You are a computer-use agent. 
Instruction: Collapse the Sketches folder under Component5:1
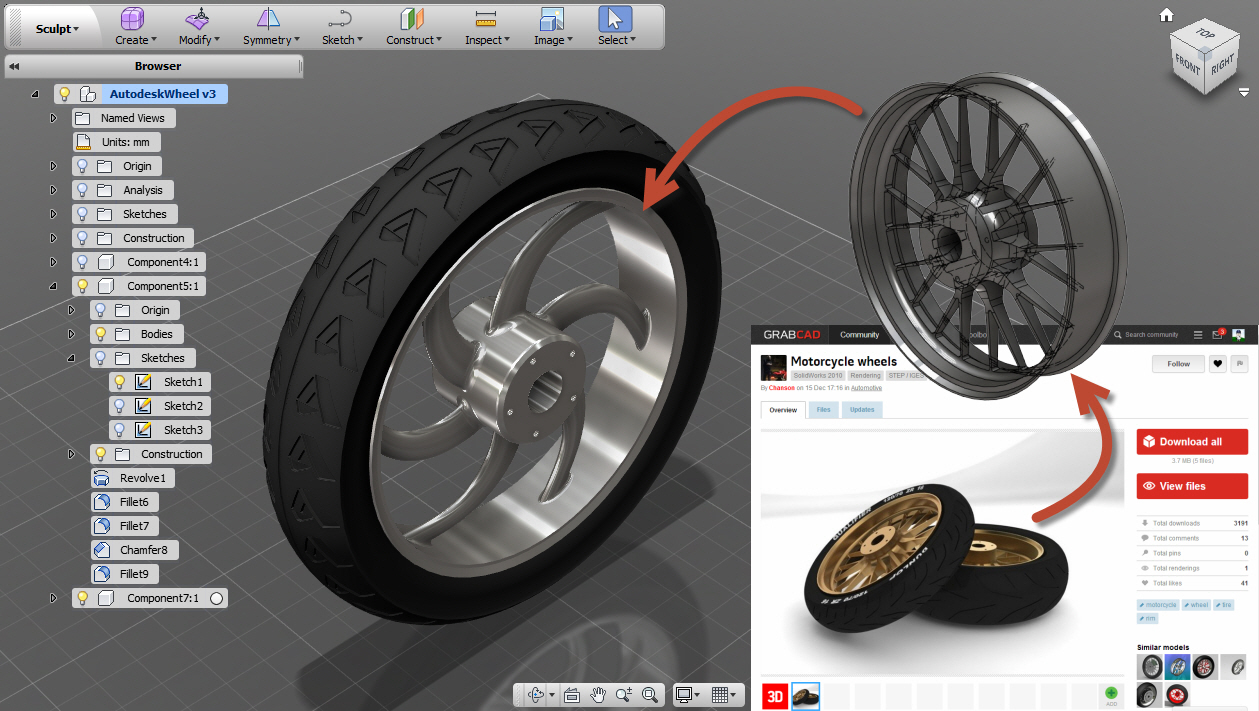pos(71,357)
